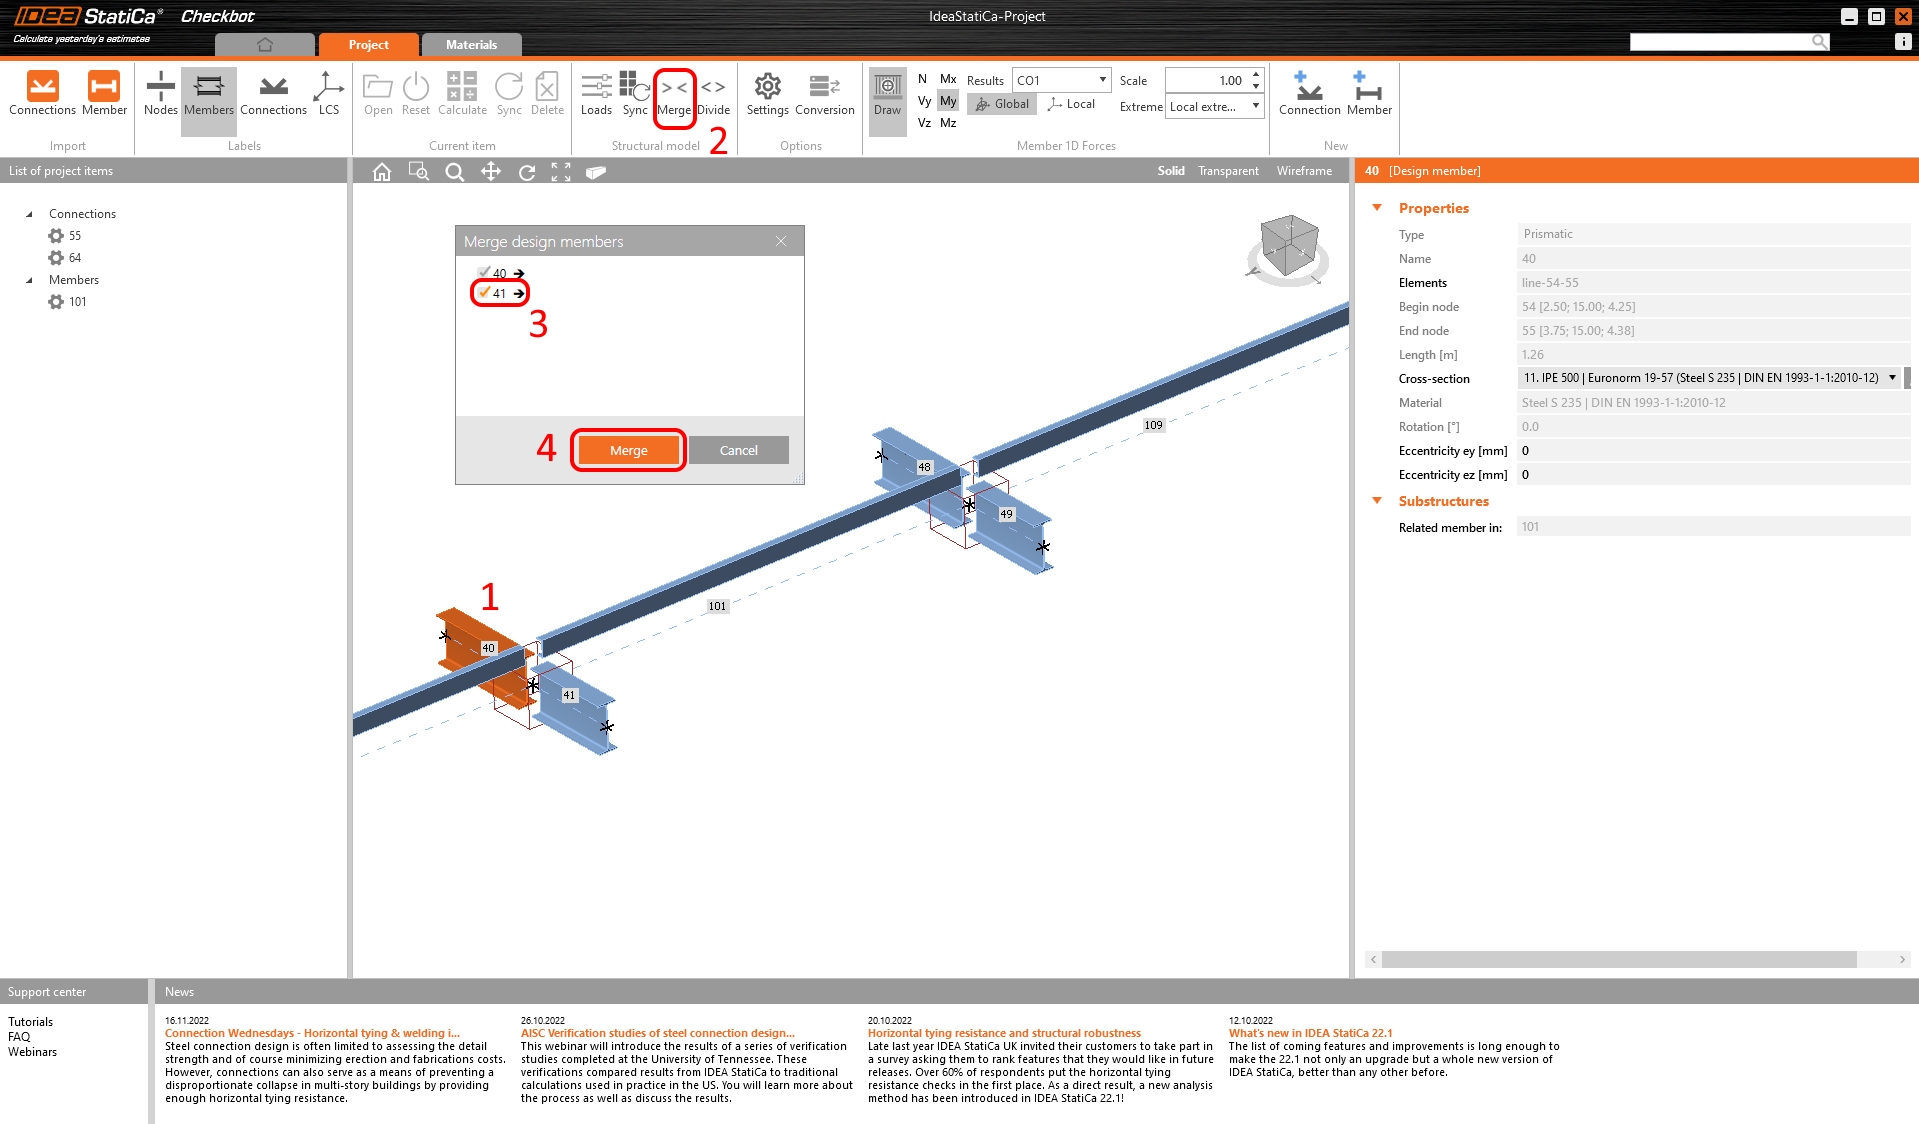The height and width of the screenshot is (1124, 1919).
Task: Collapse the Connections tree node
Action: [x=29, y=214]
